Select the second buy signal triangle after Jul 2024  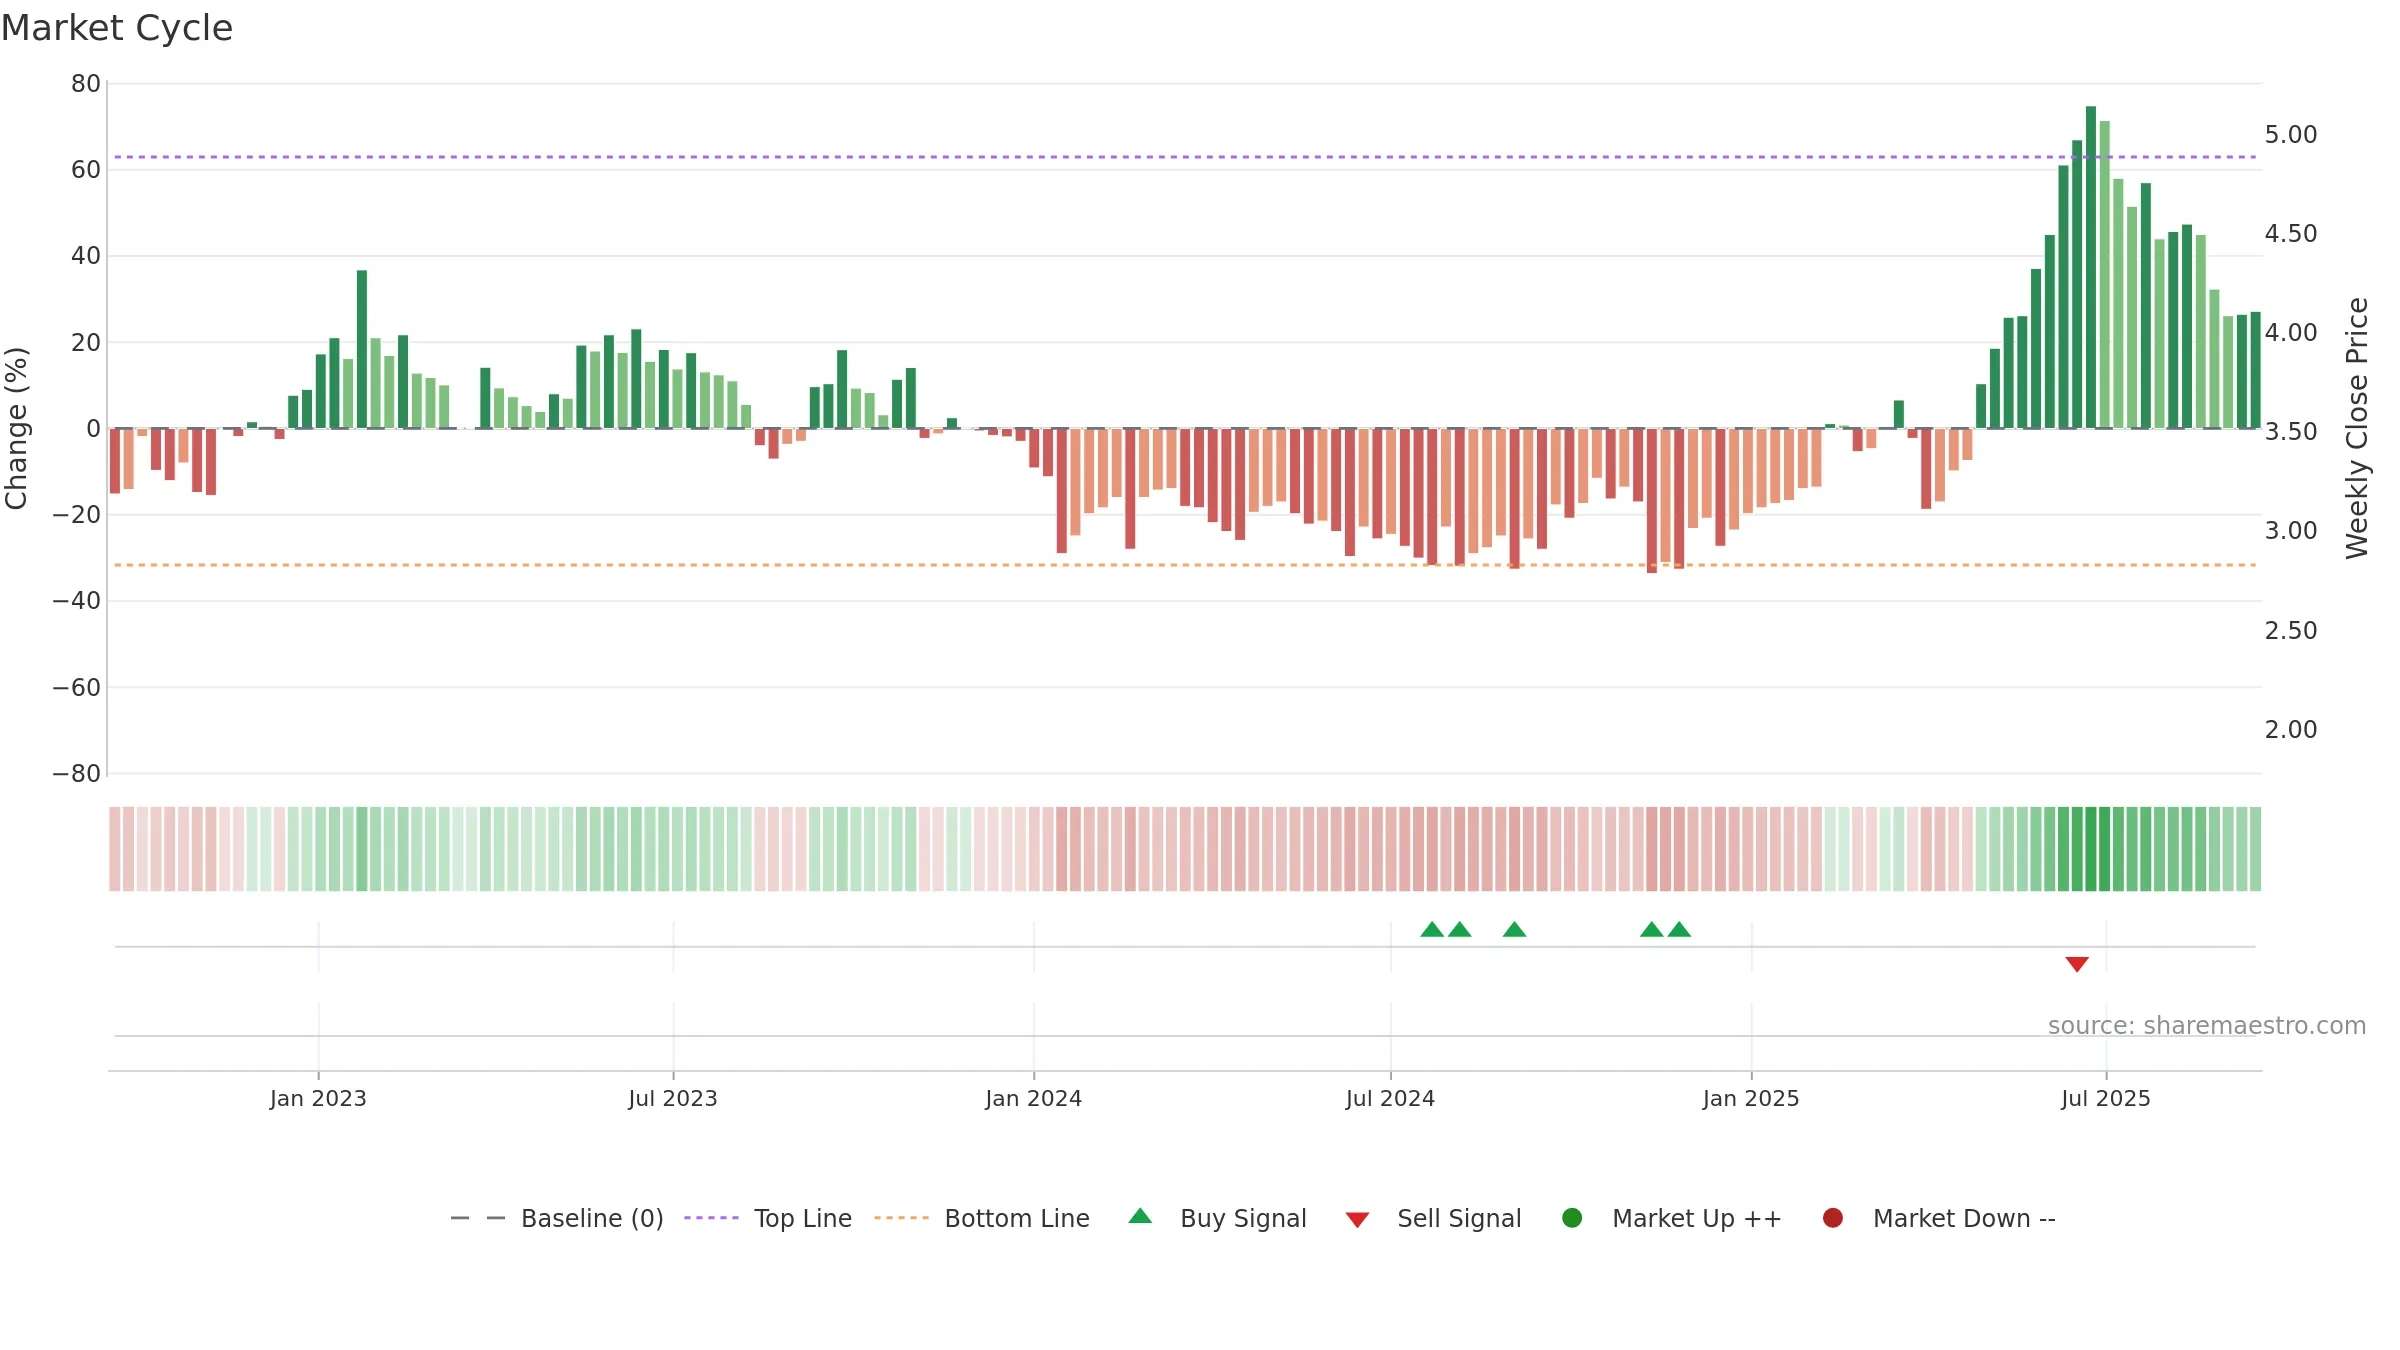[1460, 929]
